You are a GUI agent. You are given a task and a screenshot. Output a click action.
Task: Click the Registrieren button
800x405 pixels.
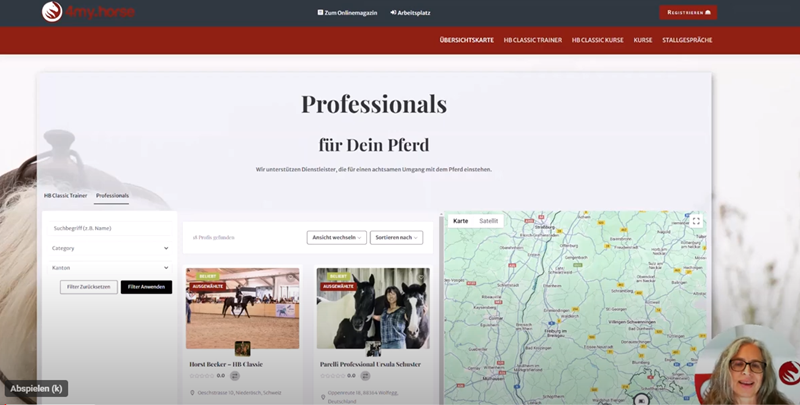point(688,12)
